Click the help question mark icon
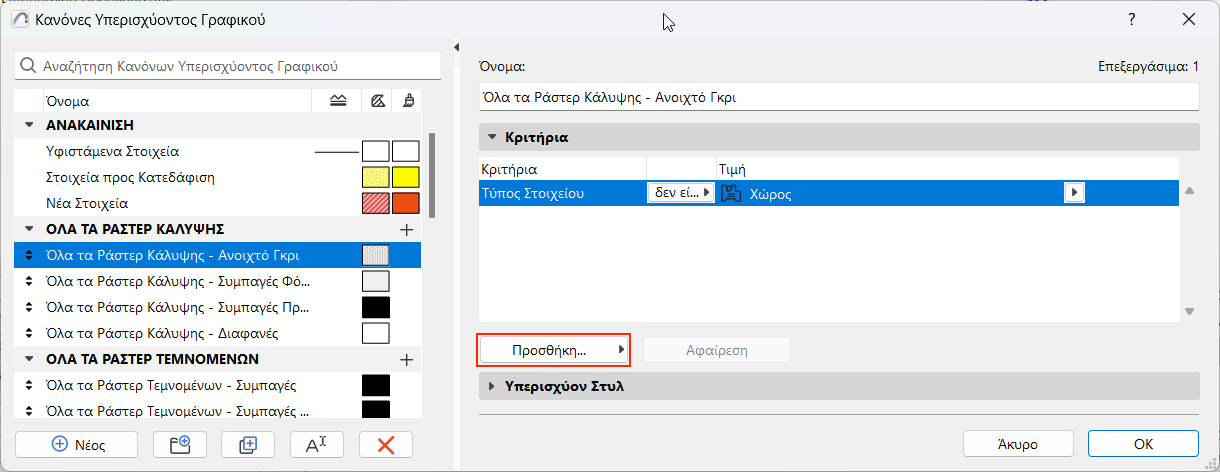Viewport: 1220px width, 472px height. [1131, 20]
